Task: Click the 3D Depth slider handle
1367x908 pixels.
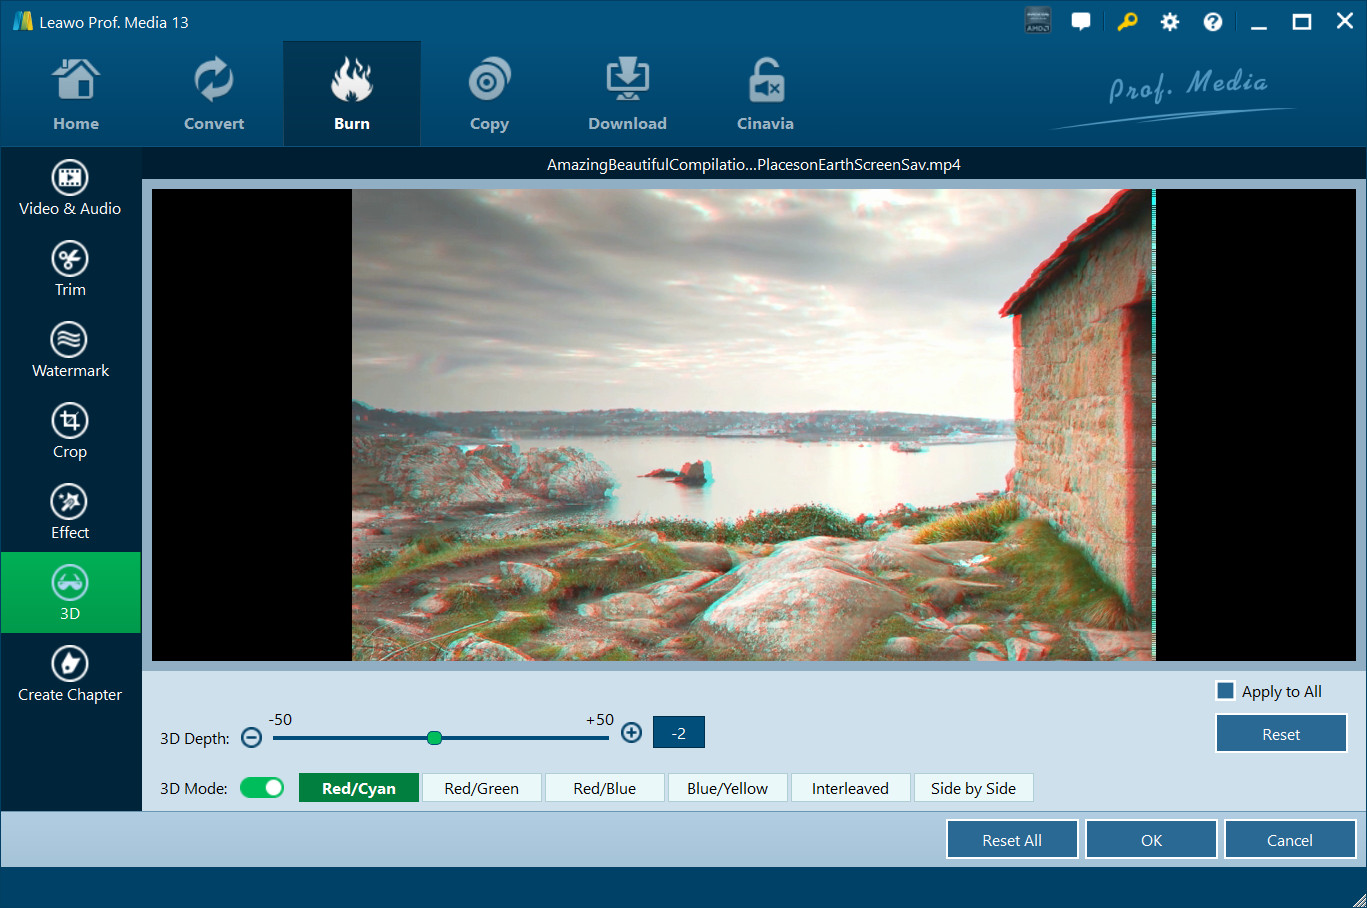Action: 434,738
